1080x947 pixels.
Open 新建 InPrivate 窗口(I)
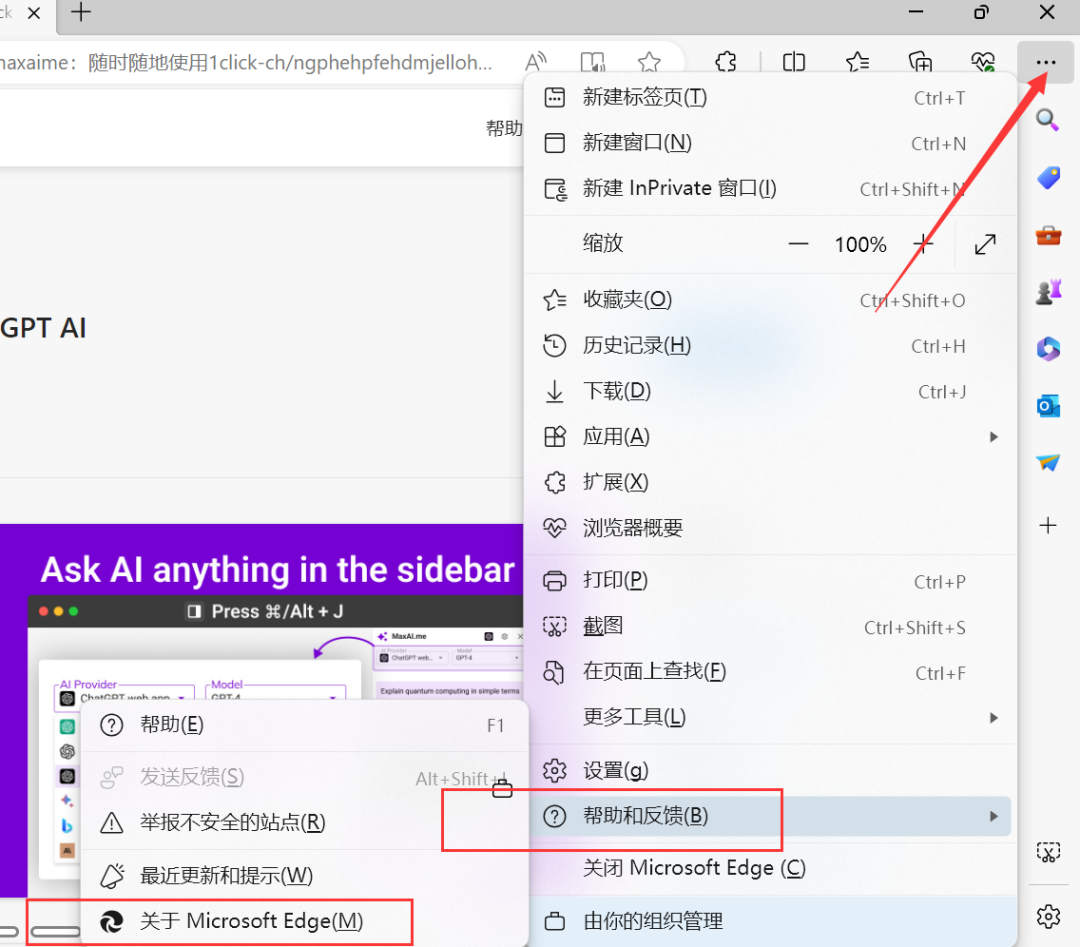(x=770, y=189)
